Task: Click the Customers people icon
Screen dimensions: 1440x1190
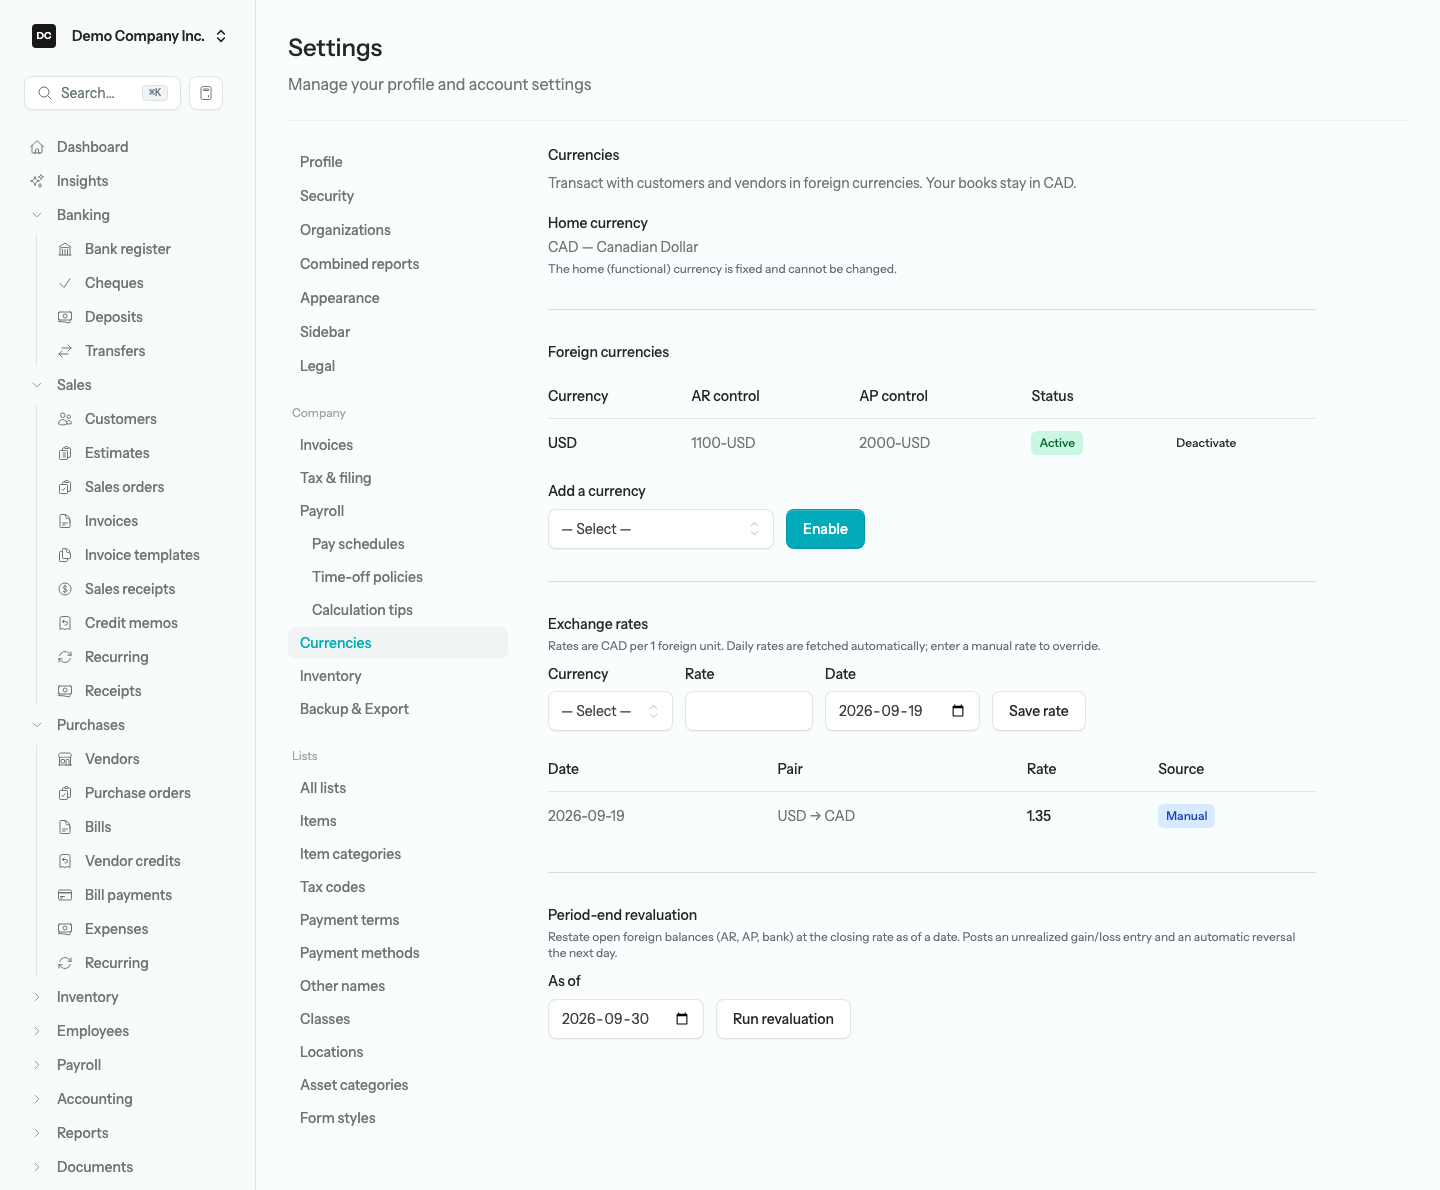Action: [65, 419]
